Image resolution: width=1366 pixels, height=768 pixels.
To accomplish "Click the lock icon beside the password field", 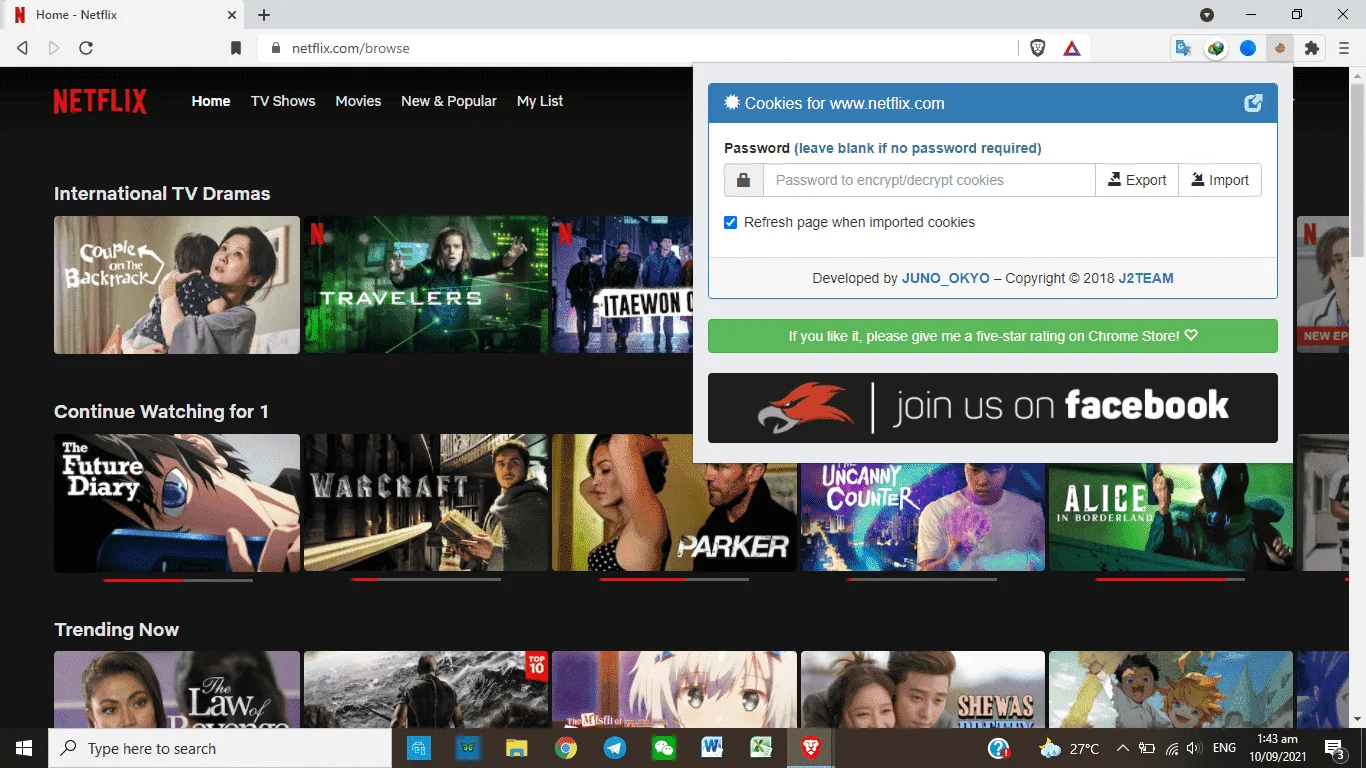I will pyautogui.click(x=743, y=180).
